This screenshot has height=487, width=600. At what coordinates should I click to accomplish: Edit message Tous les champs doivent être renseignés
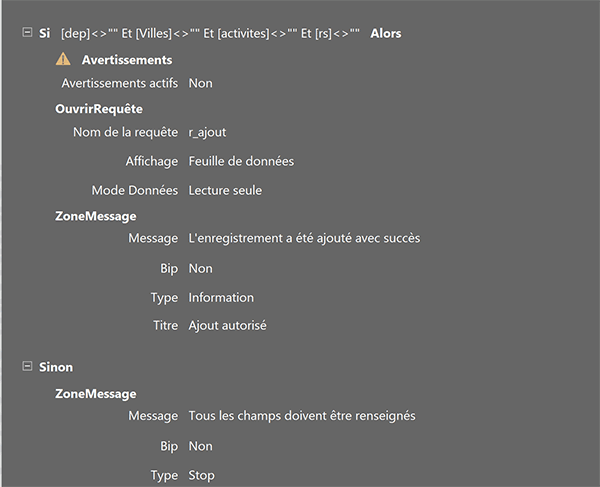click(x=302, y=416)
